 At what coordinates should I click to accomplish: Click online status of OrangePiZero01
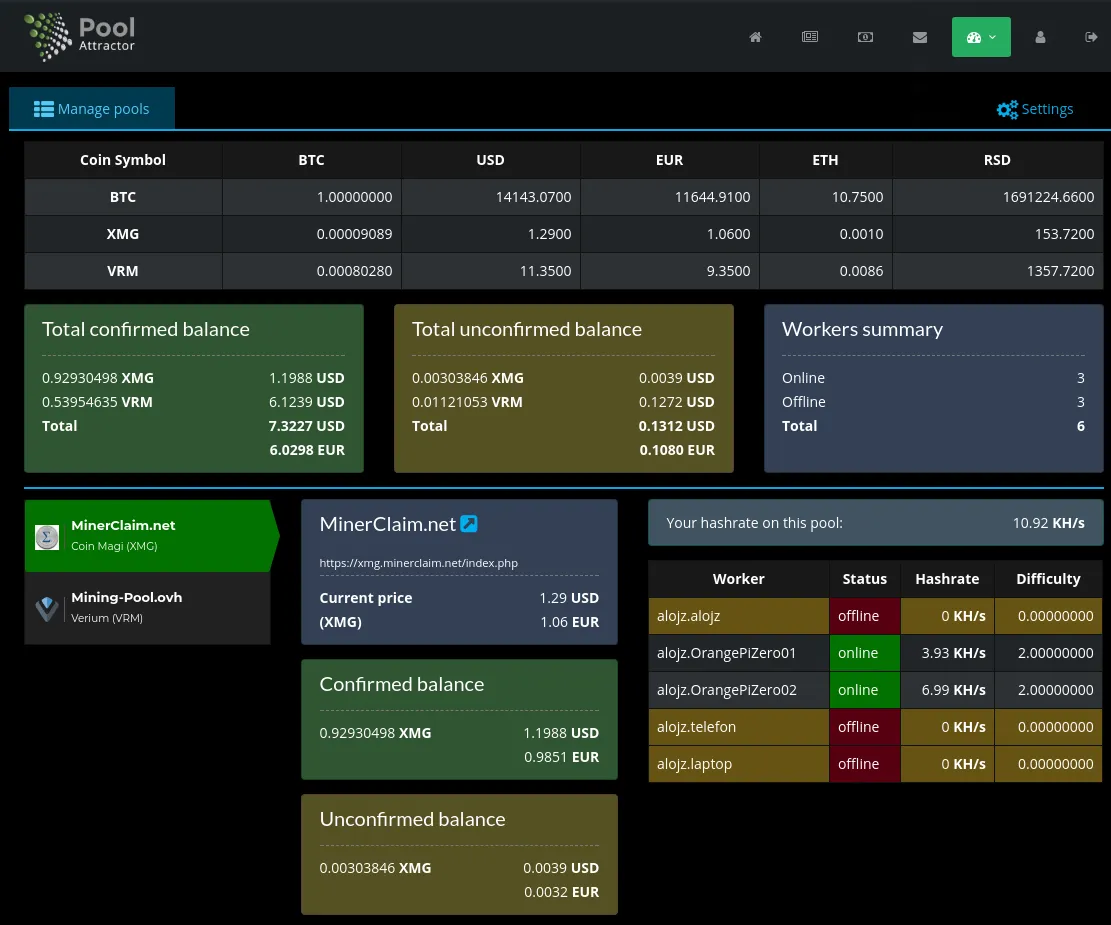[x=864, y=653]
